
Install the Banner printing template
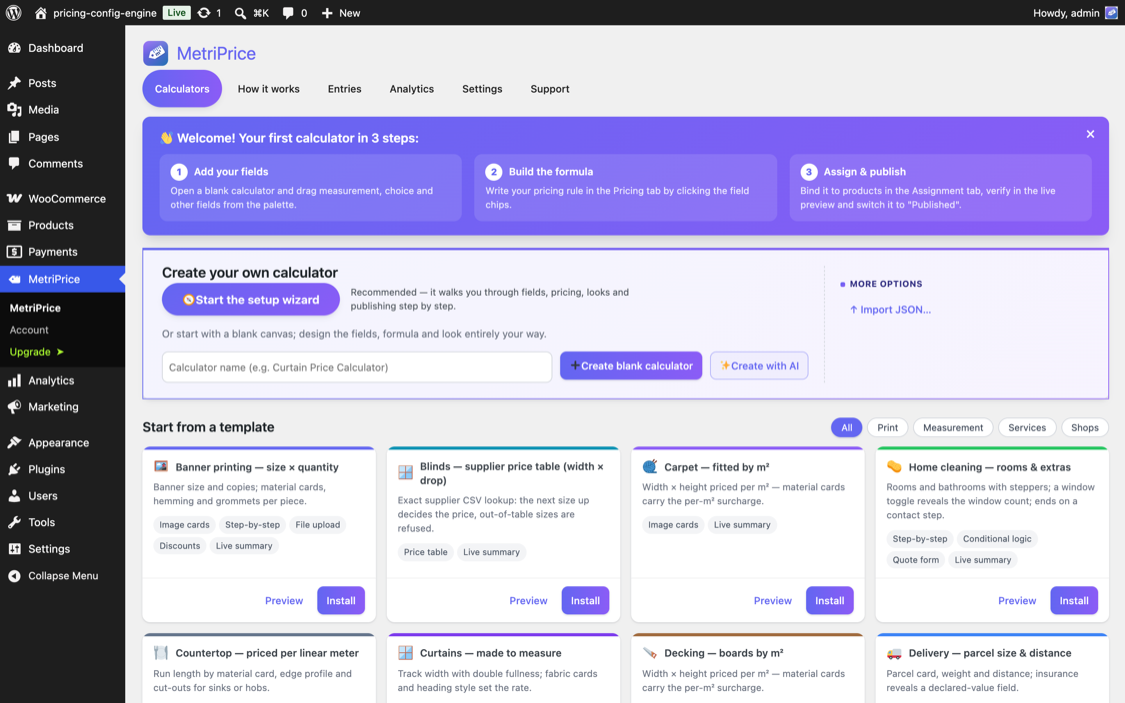(x=341, y=600)
